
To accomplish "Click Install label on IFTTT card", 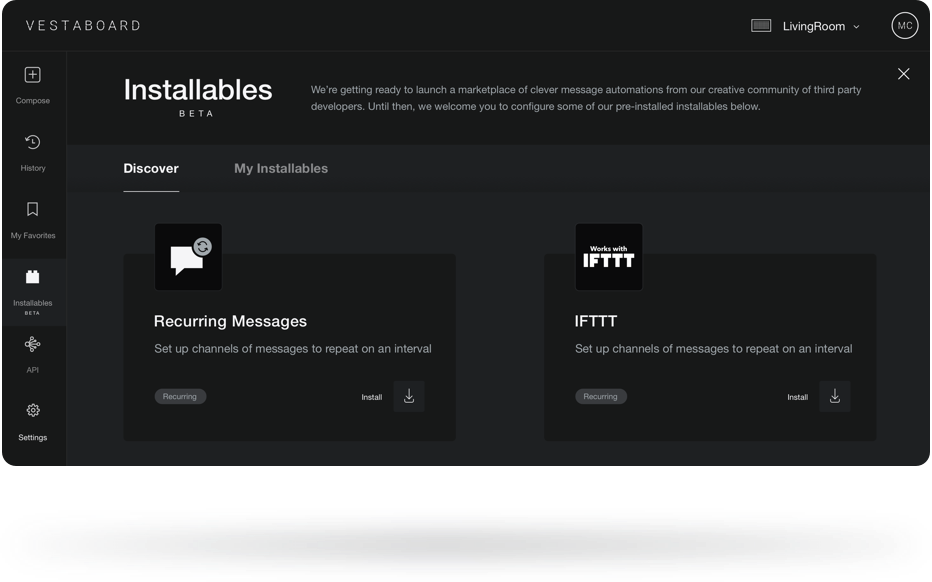I will coord(797,397).
